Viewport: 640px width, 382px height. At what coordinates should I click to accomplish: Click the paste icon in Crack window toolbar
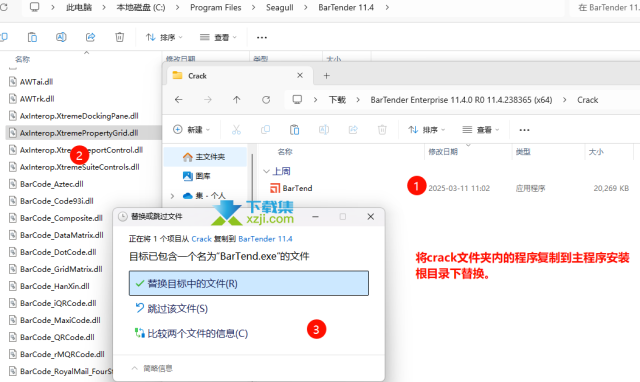pos(294,130)
